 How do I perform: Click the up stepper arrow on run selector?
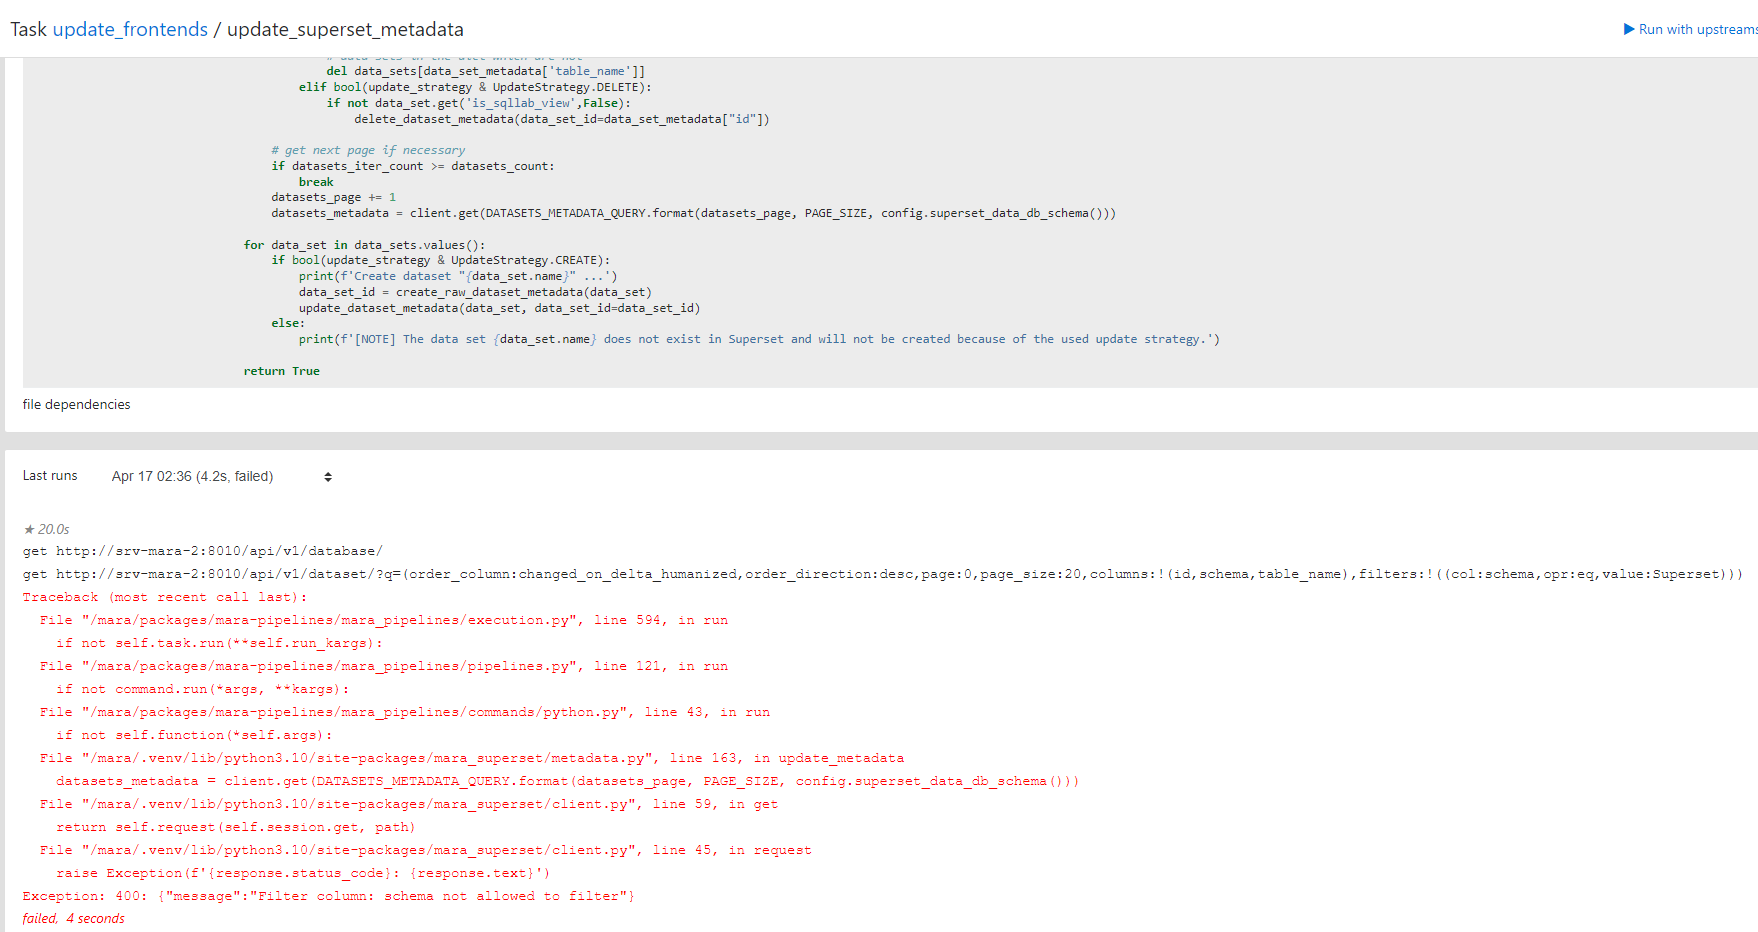tap(328, 473)
